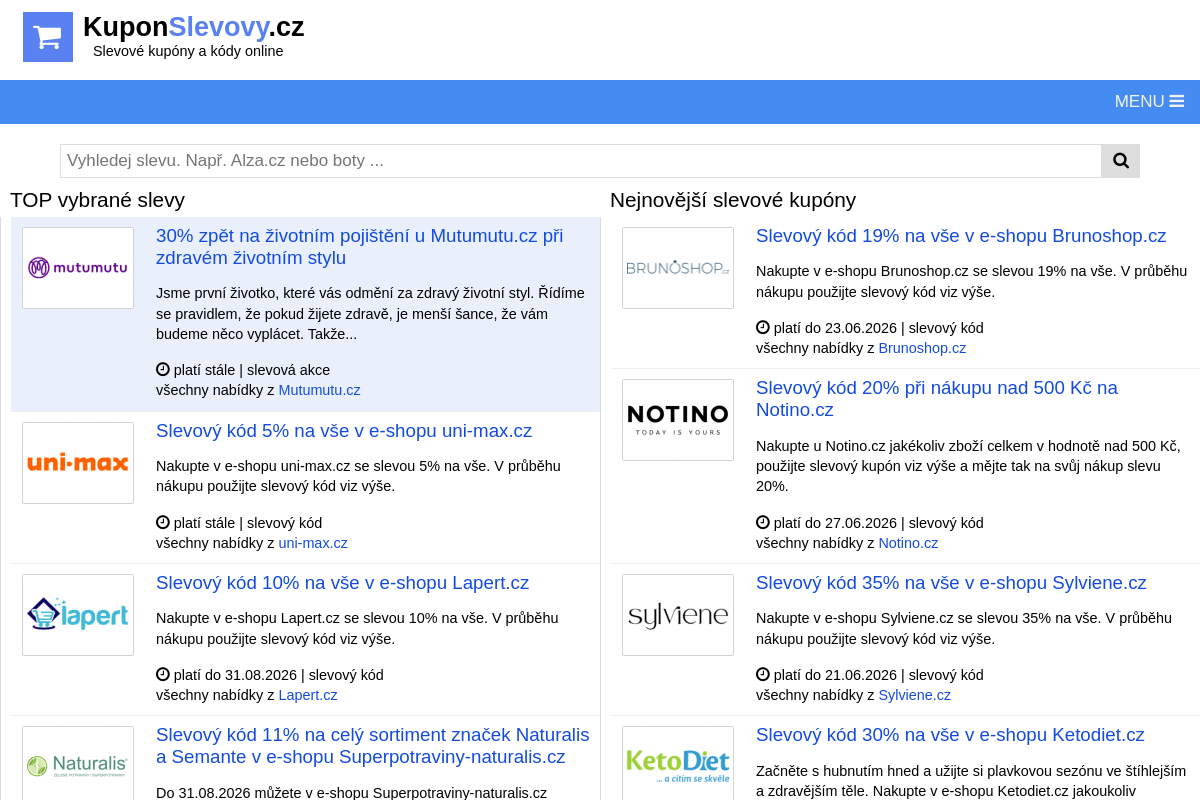The height and width of the screenshot is (800, 1200).
Task: Follow the Notino.cz all offers link
Action: (x=908, y=543)
